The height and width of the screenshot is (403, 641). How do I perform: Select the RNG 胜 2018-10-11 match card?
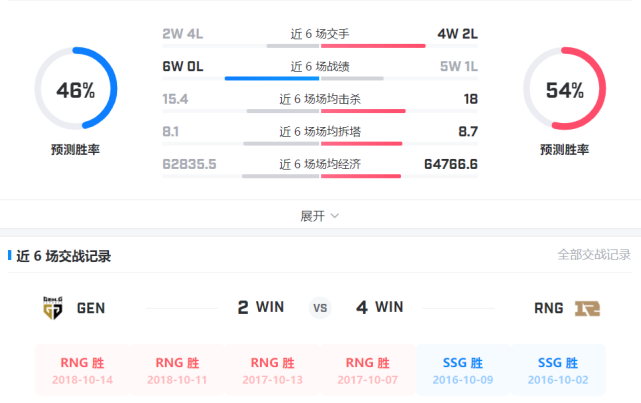(x=177, y=371)
